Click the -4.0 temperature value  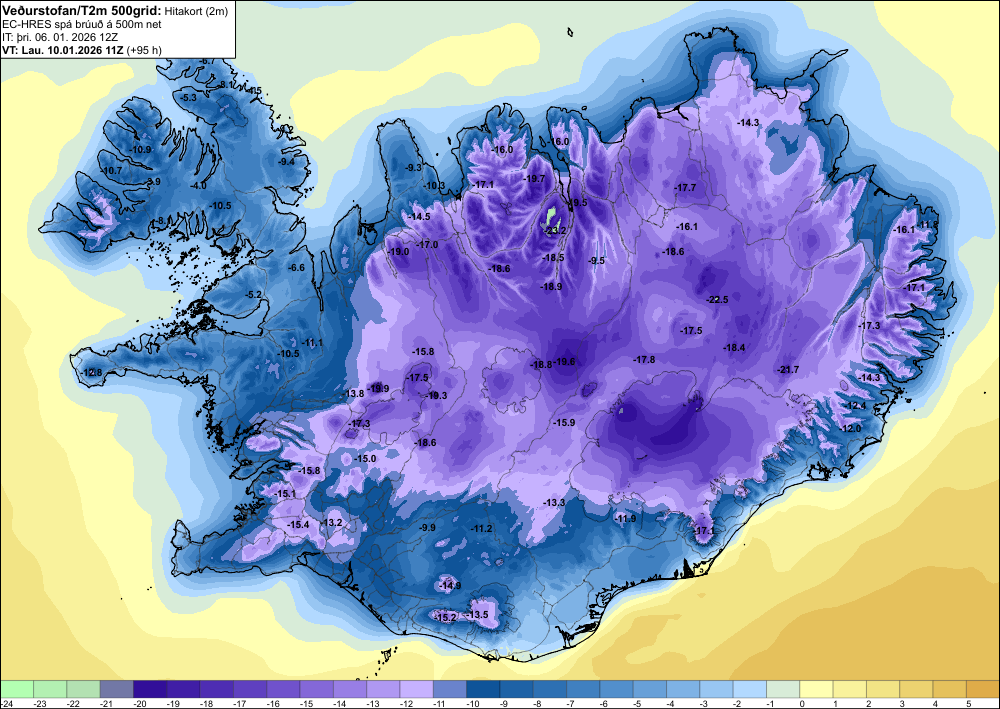point(199,186)
